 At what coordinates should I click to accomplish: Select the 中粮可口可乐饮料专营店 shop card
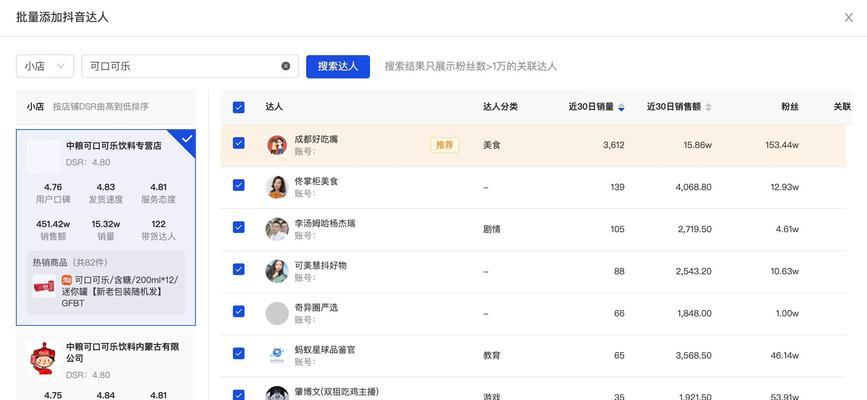click(106, 227)
